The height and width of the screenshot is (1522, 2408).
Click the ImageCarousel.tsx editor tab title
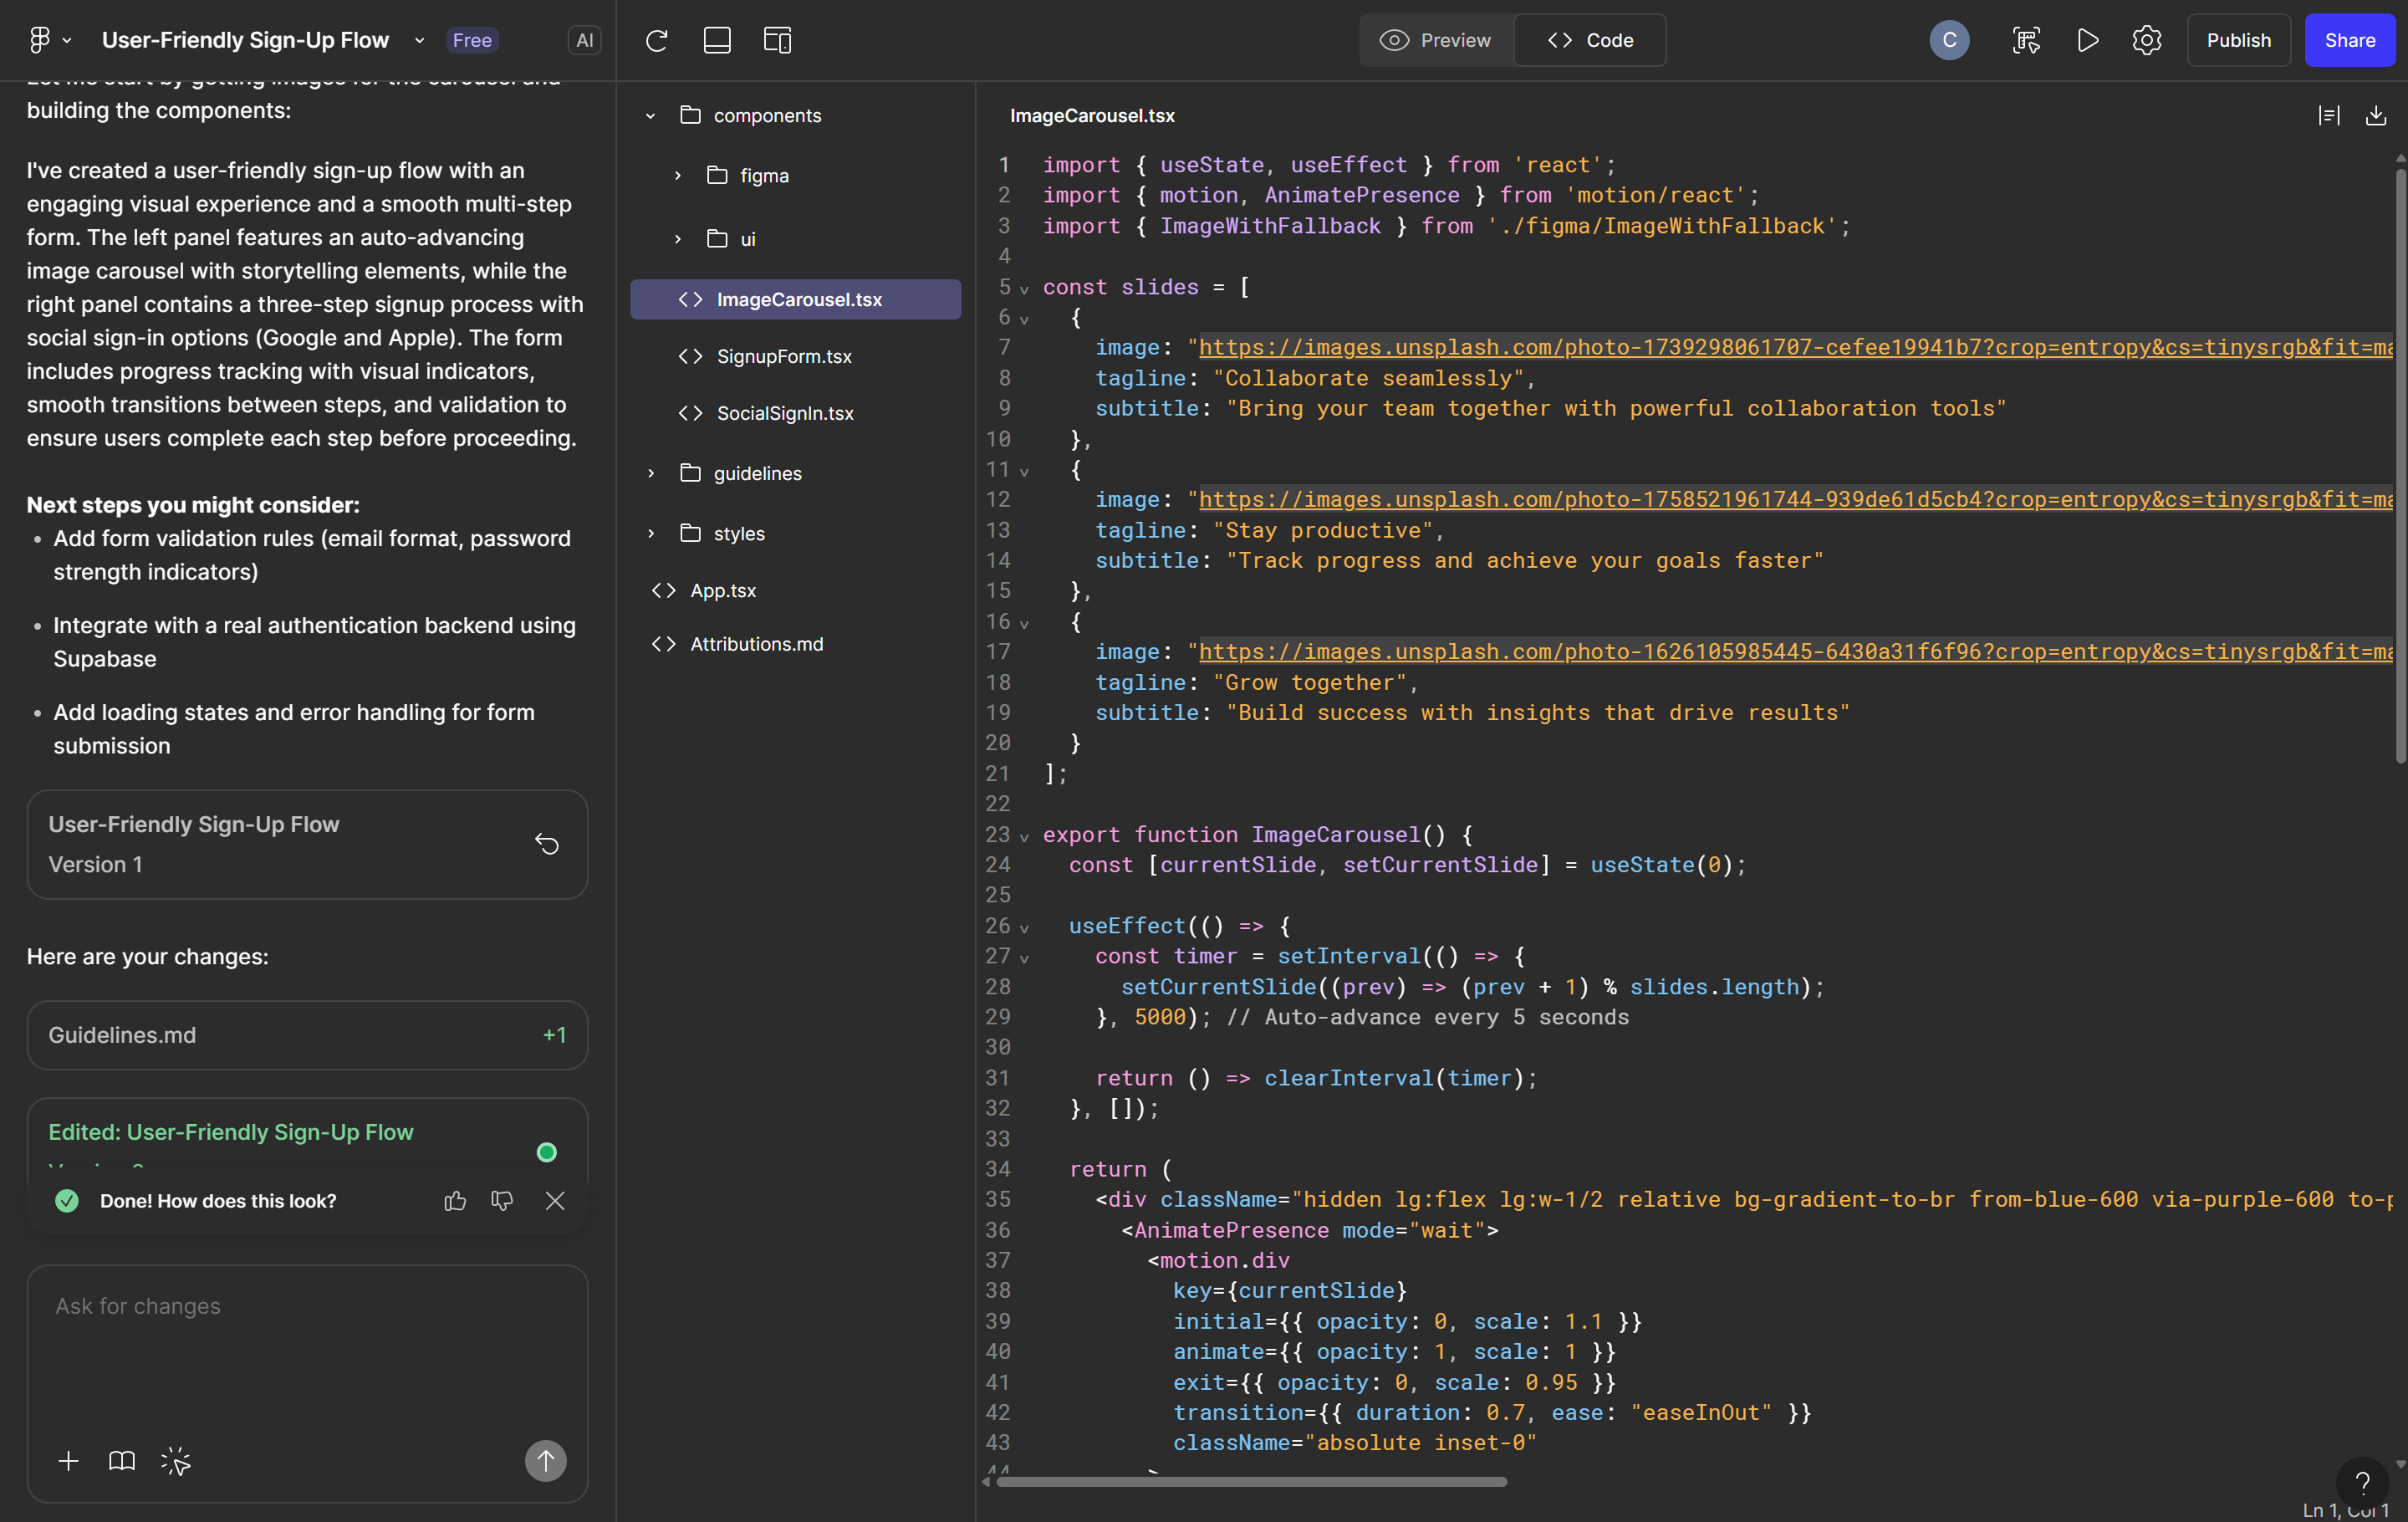[1092, 116]
